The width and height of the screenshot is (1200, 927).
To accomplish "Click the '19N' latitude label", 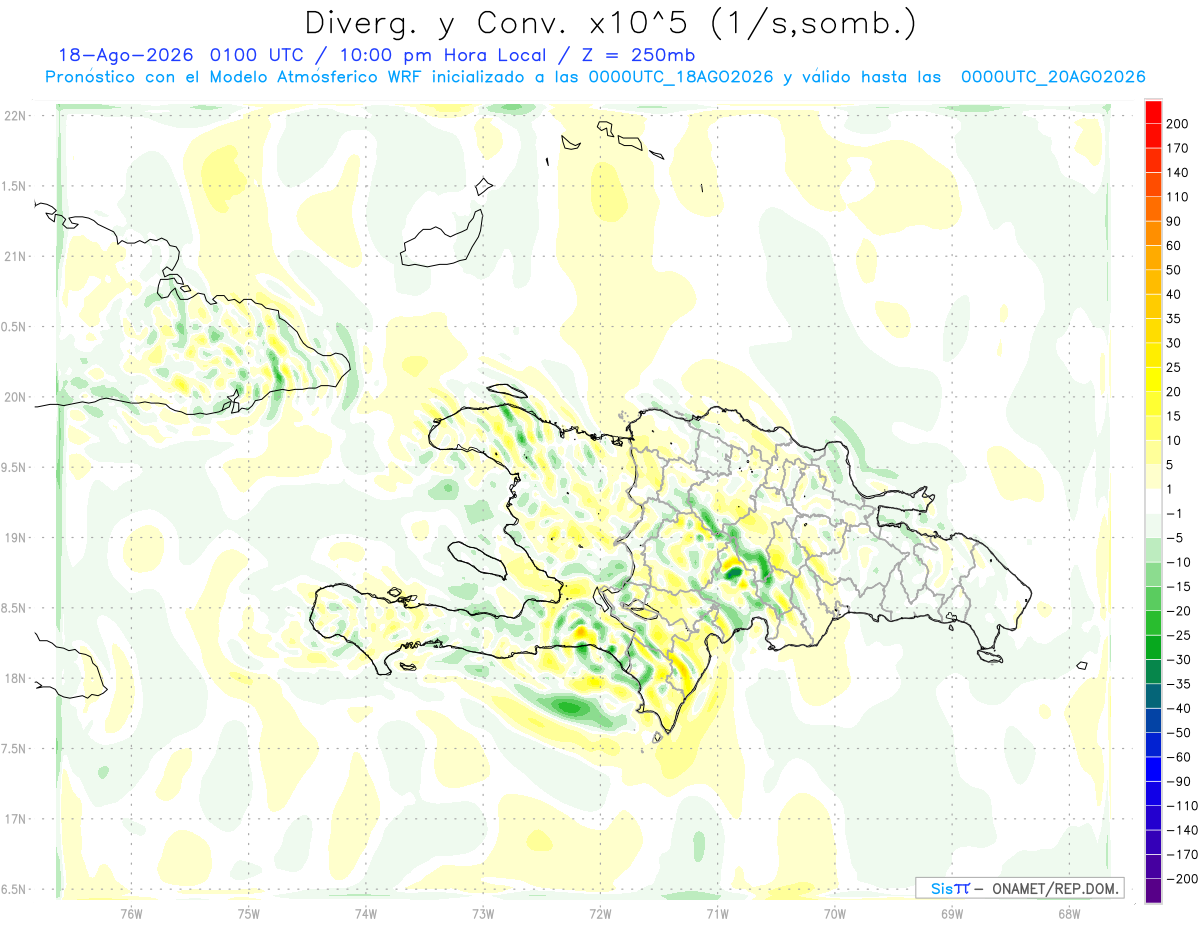I will [15, 538].
